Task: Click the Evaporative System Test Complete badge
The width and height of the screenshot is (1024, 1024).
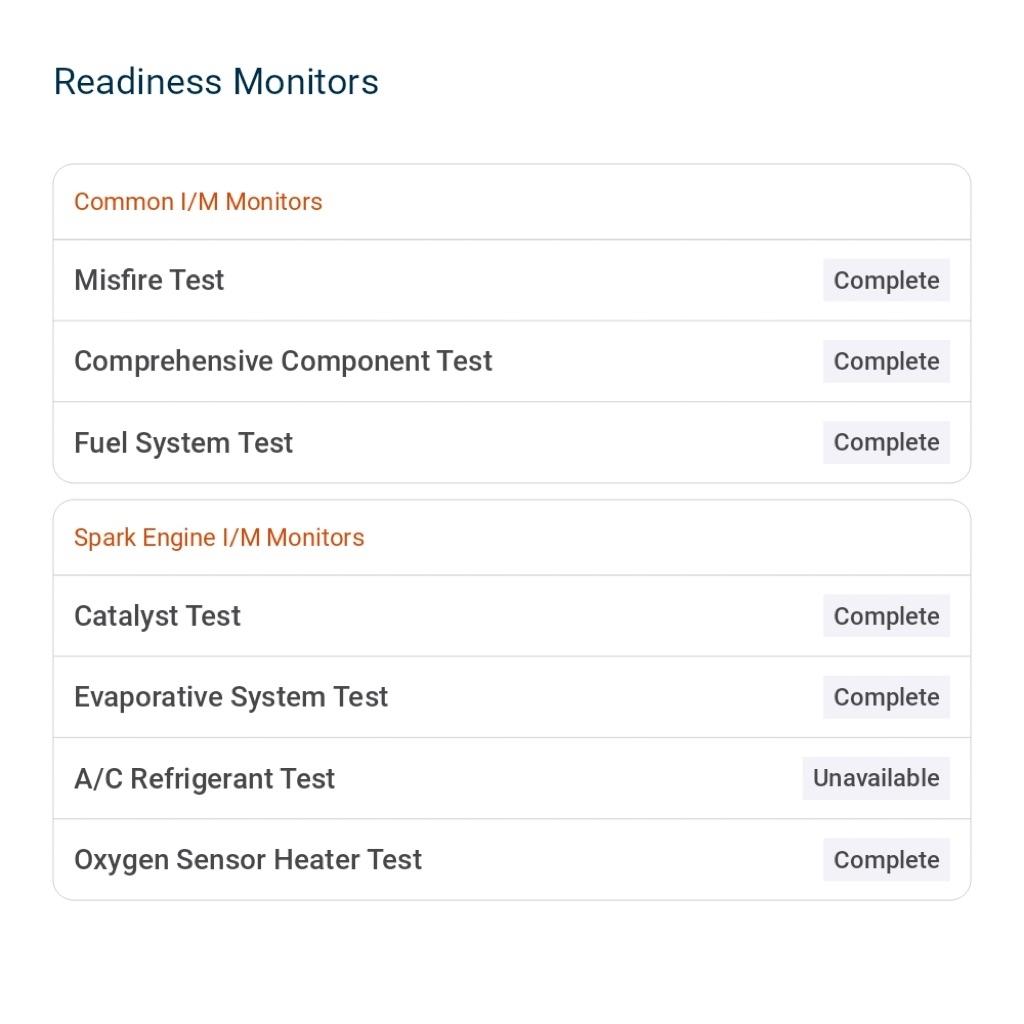Action: point(886,698)
